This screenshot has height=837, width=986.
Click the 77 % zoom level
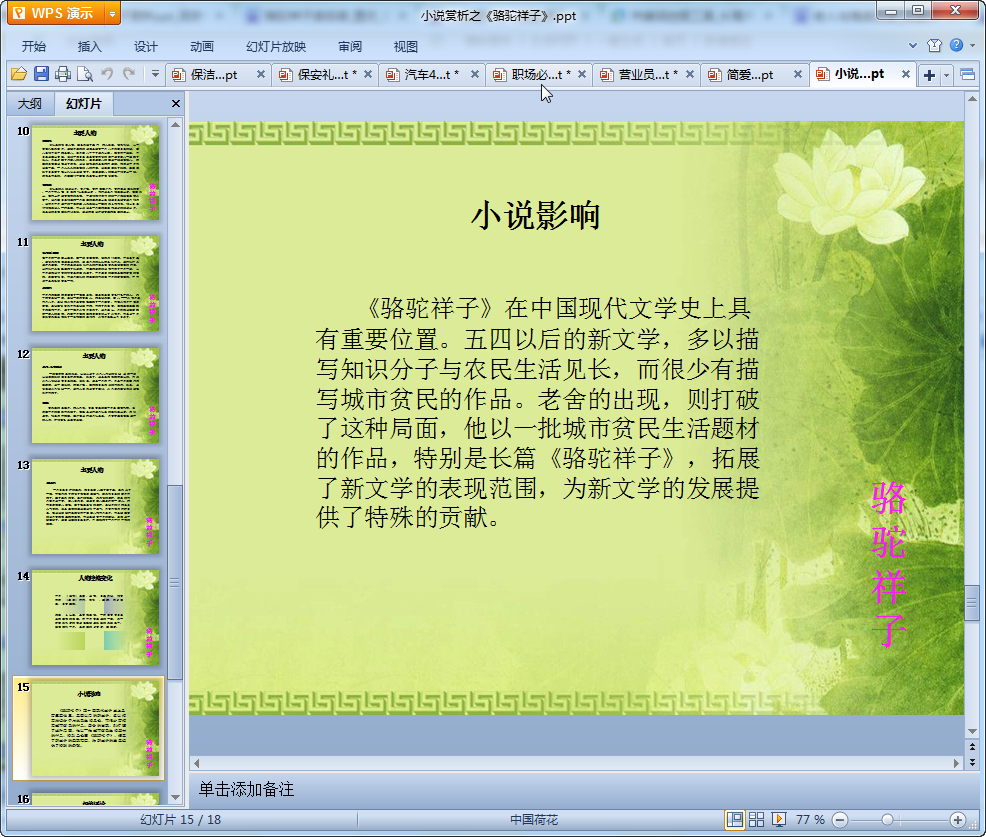point(810,819)
